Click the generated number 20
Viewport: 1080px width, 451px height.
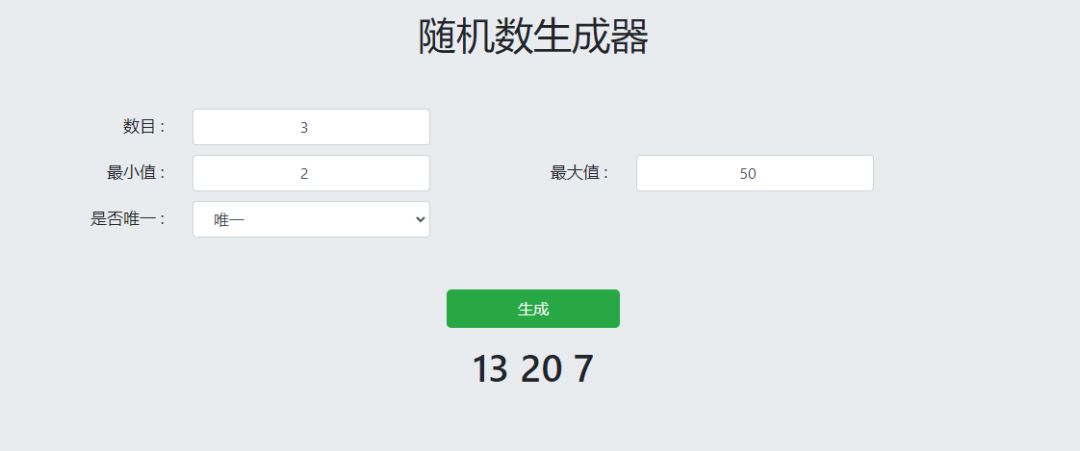click(x=541, y=369)
